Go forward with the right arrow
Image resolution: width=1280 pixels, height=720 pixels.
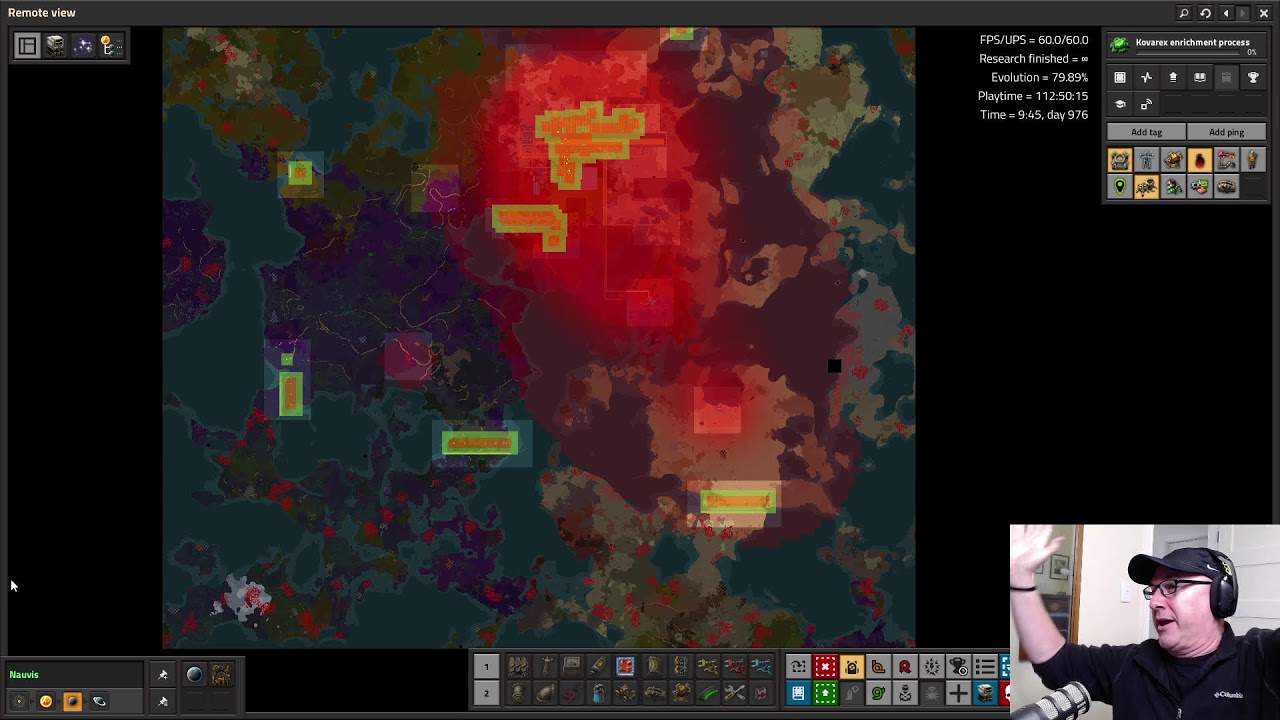point(1244,13)
